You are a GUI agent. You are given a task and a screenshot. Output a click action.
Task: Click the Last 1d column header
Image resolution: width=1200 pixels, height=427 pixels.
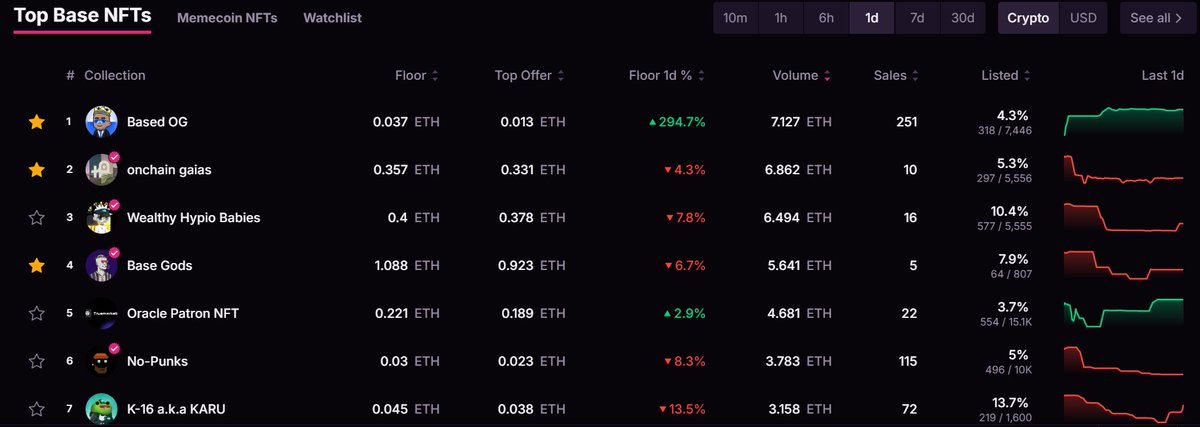(x=1162, y=75)
